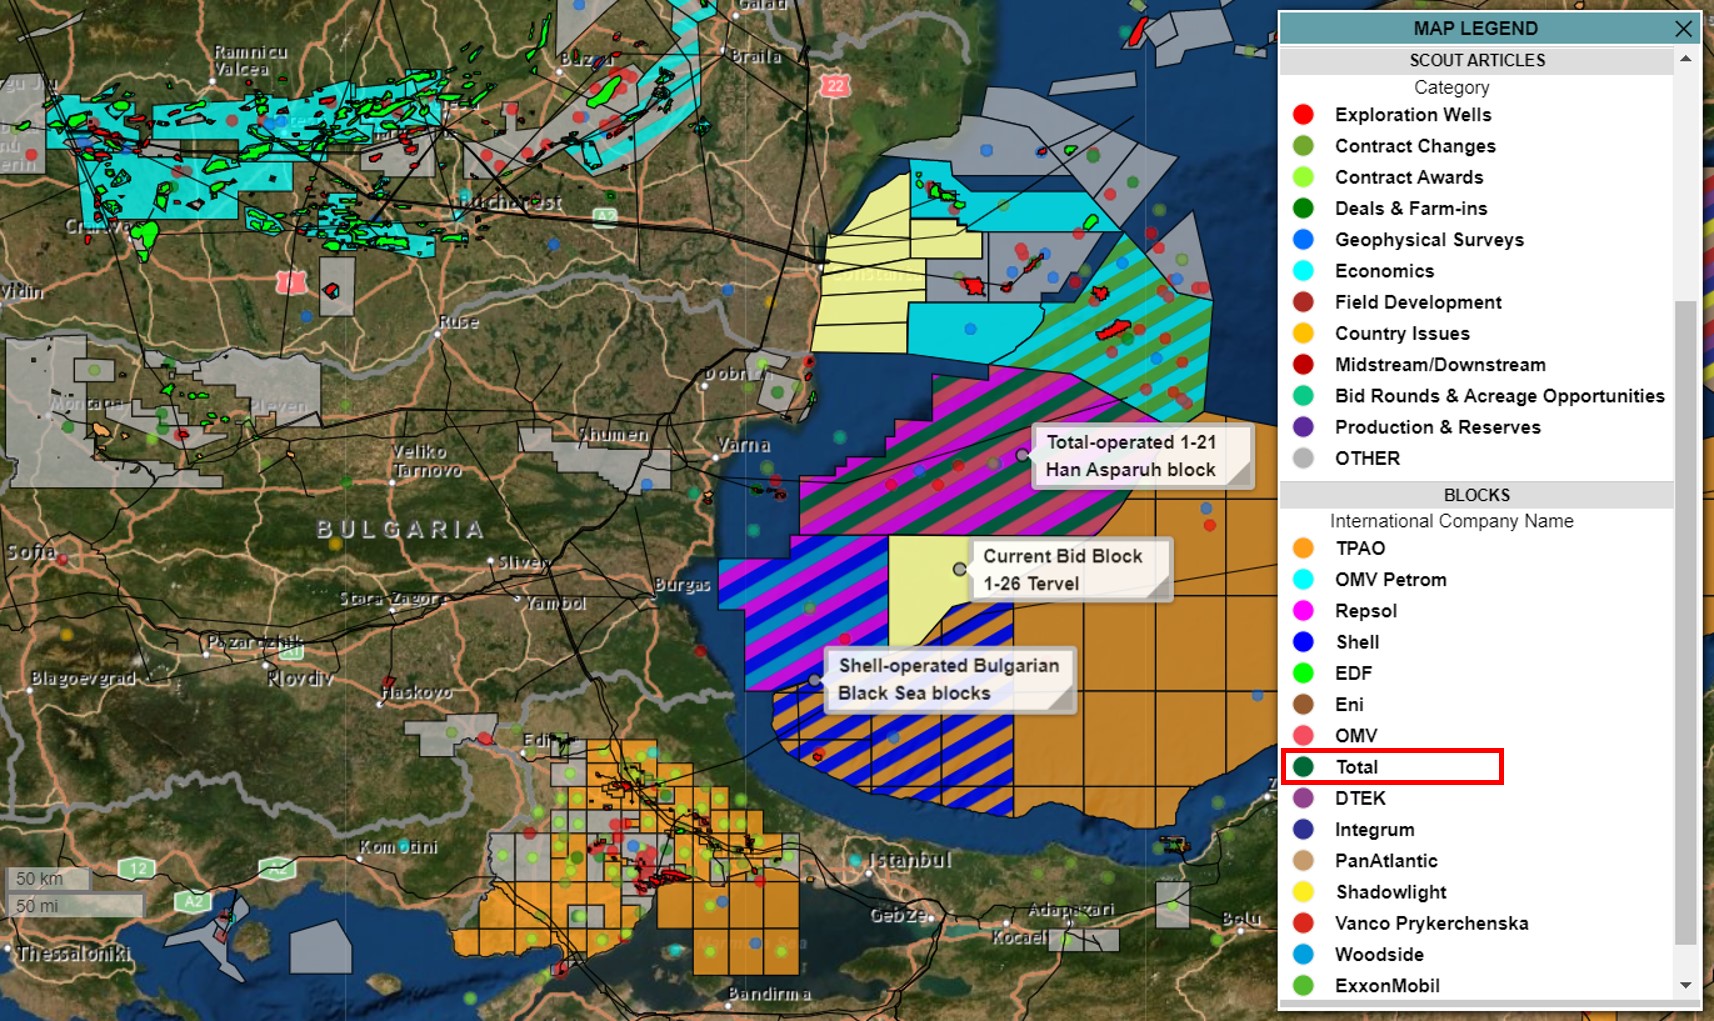Select ExxonMobil in the blocks legend
This screenshot has height=1021, width=1714.
click(1387, 986)
